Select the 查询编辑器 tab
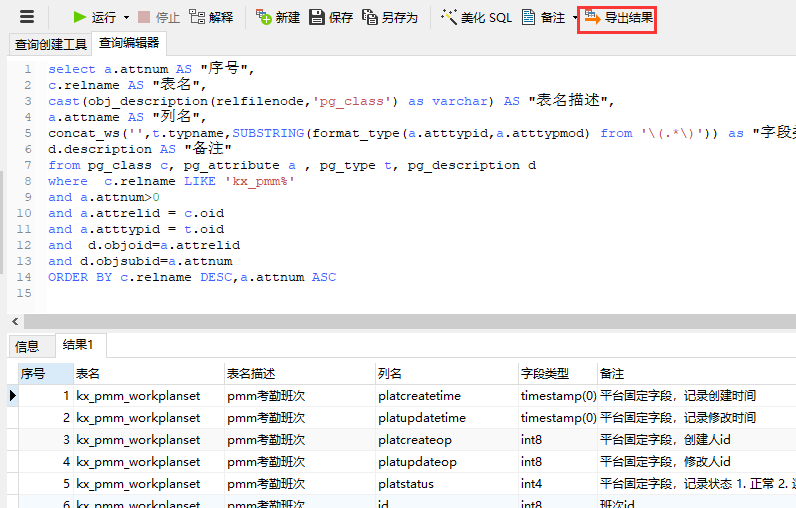 129,43
